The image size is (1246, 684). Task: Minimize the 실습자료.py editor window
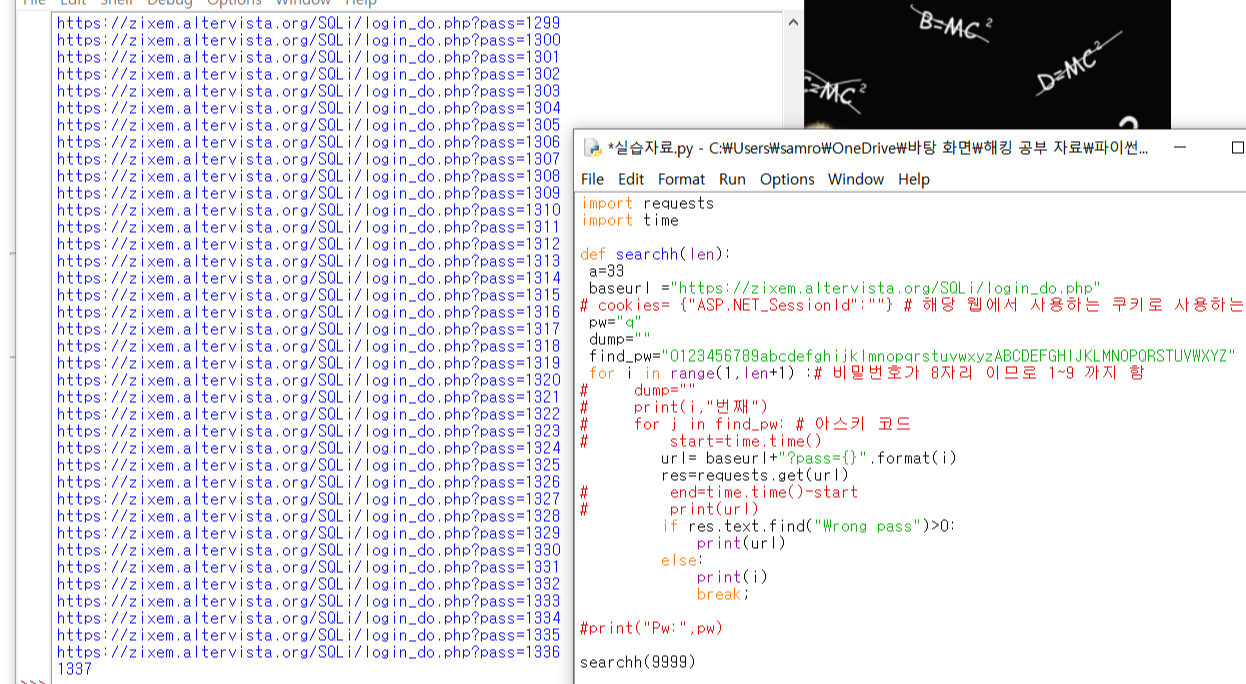(x=1179, y=148)
